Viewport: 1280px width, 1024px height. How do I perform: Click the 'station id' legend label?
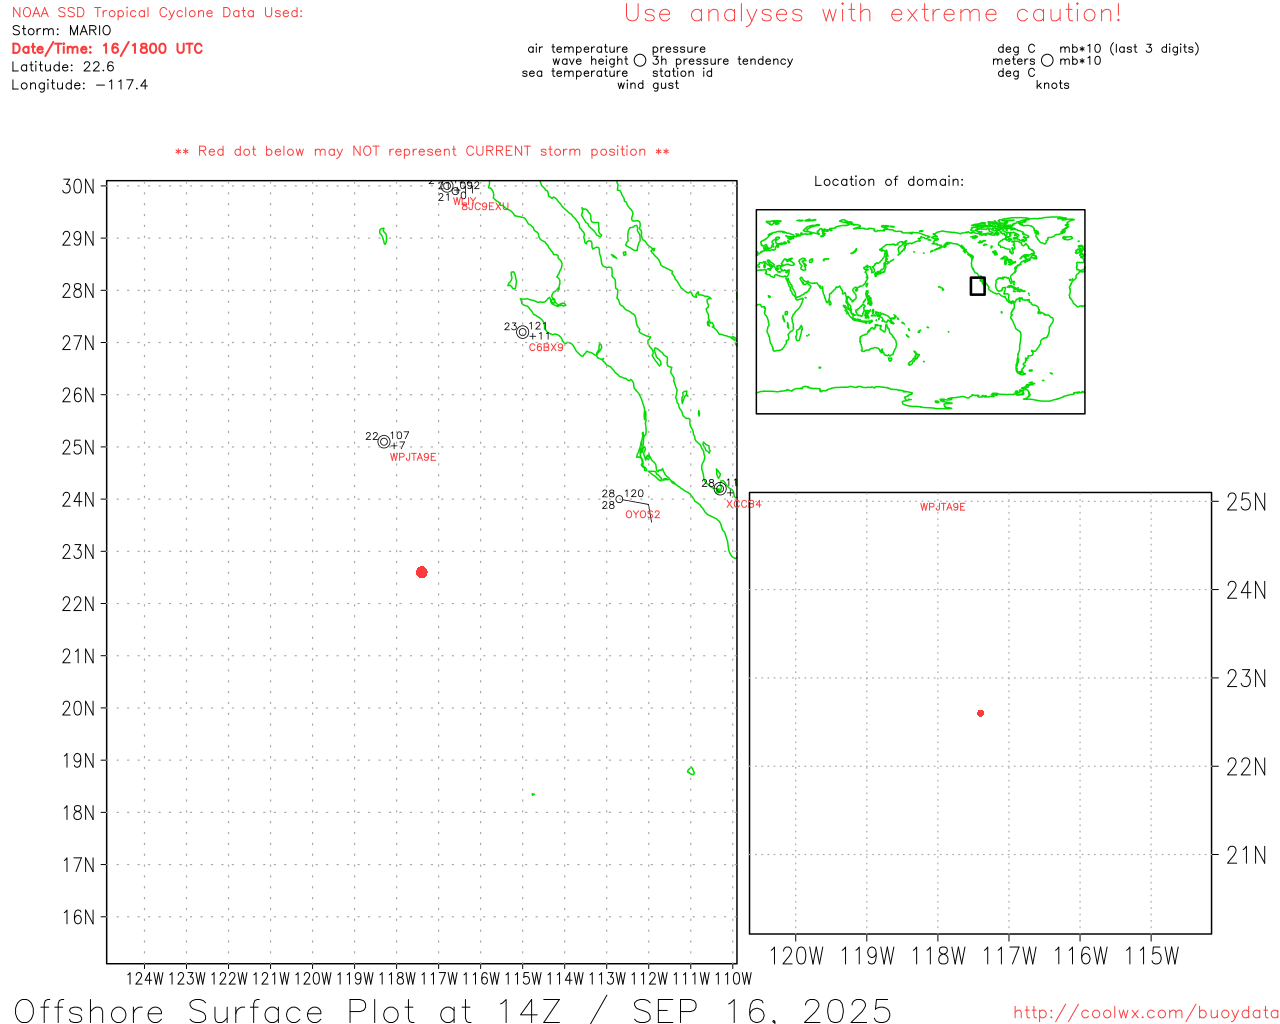tap(682, 73)
